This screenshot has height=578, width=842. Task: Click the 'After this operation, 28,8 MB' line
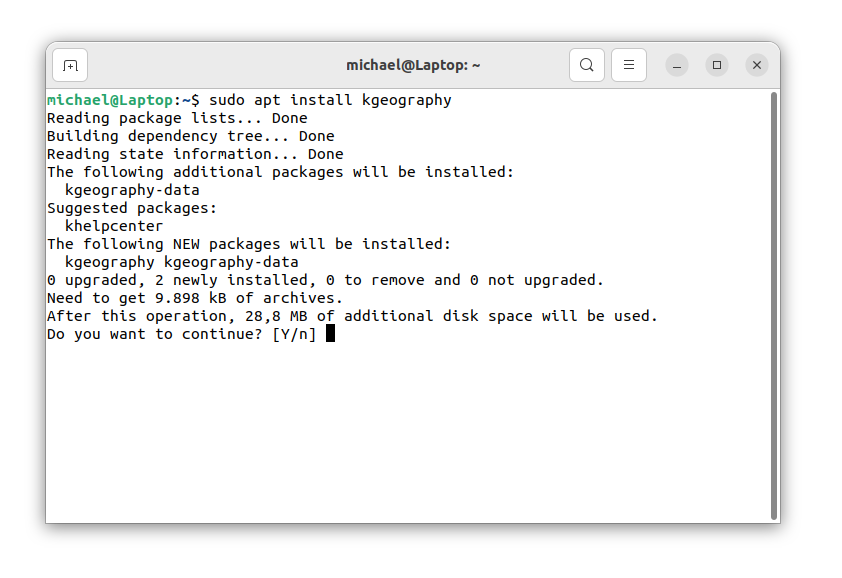click(352, 316)
